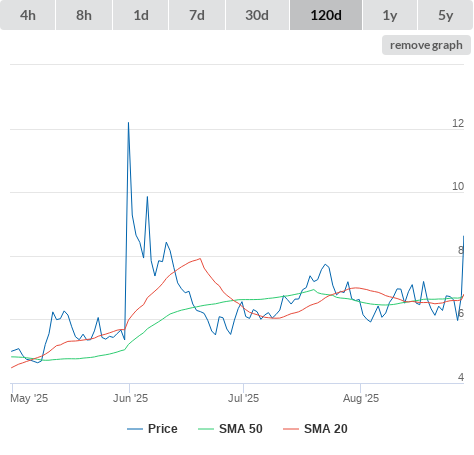Choose the 1d range tab
474x455 pixels.
pos(141,15)
